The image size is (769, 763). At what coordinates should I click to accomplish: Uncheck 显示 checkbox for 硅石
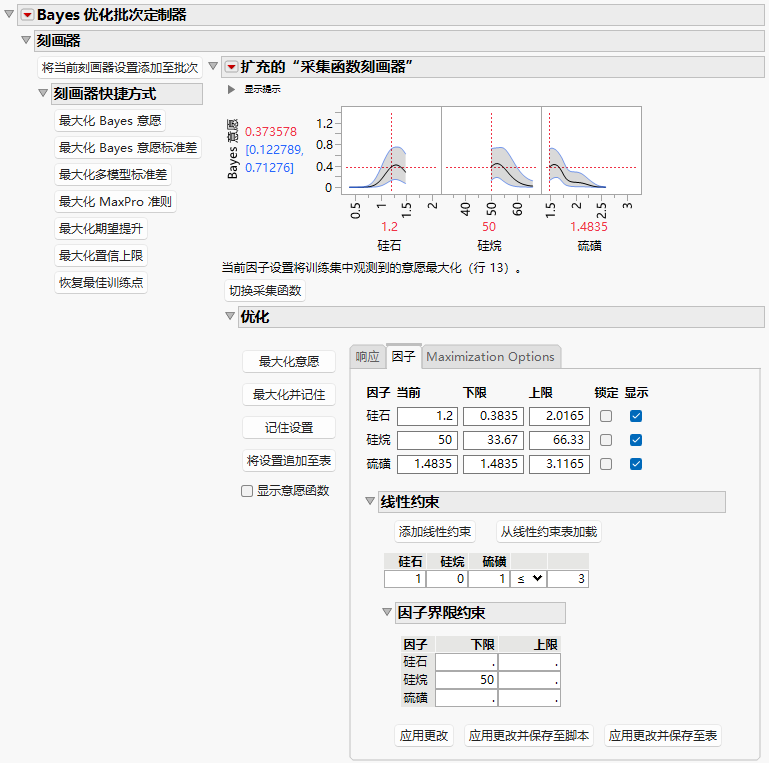click(x=636, y=416)
